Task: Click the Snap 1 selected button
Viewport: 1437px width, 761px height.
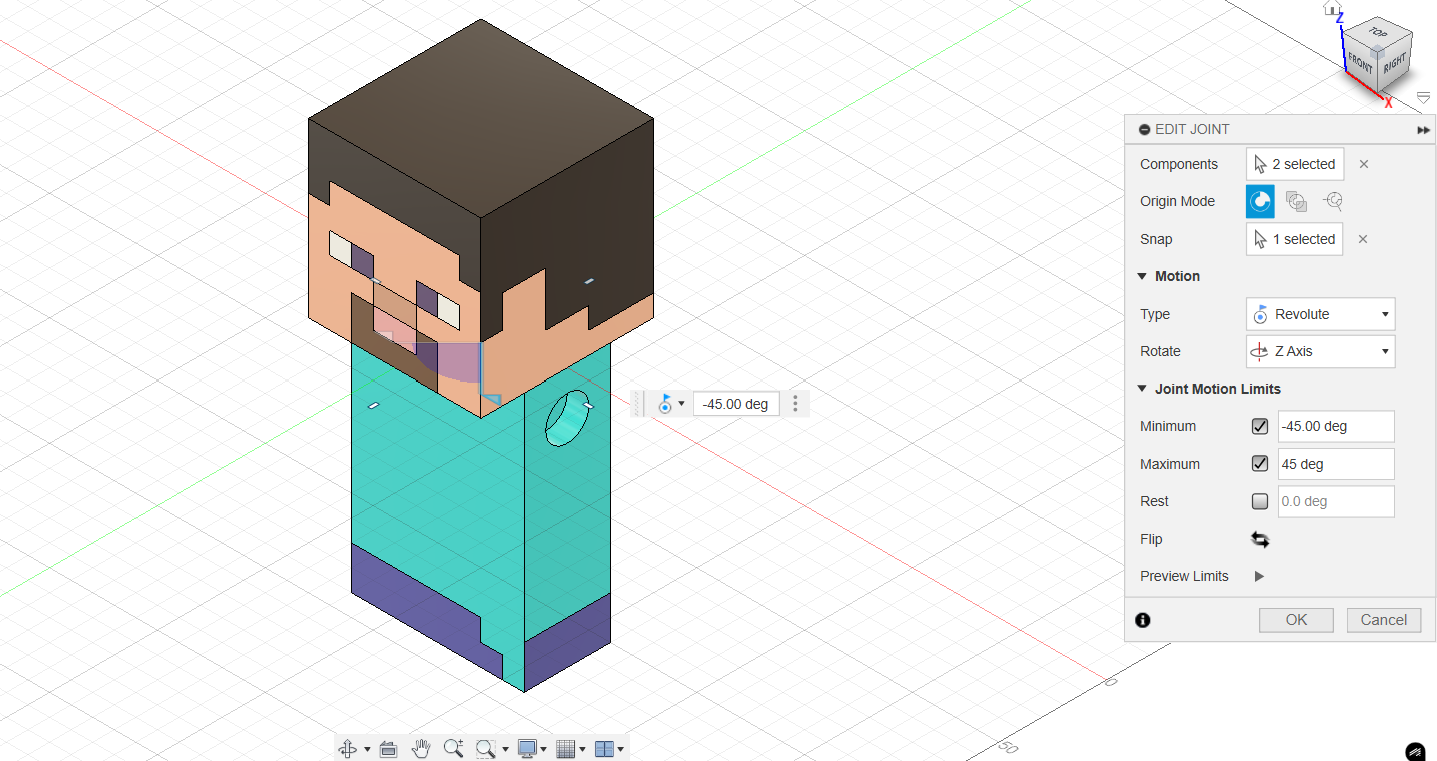Action: click(x=1295, y=239)
